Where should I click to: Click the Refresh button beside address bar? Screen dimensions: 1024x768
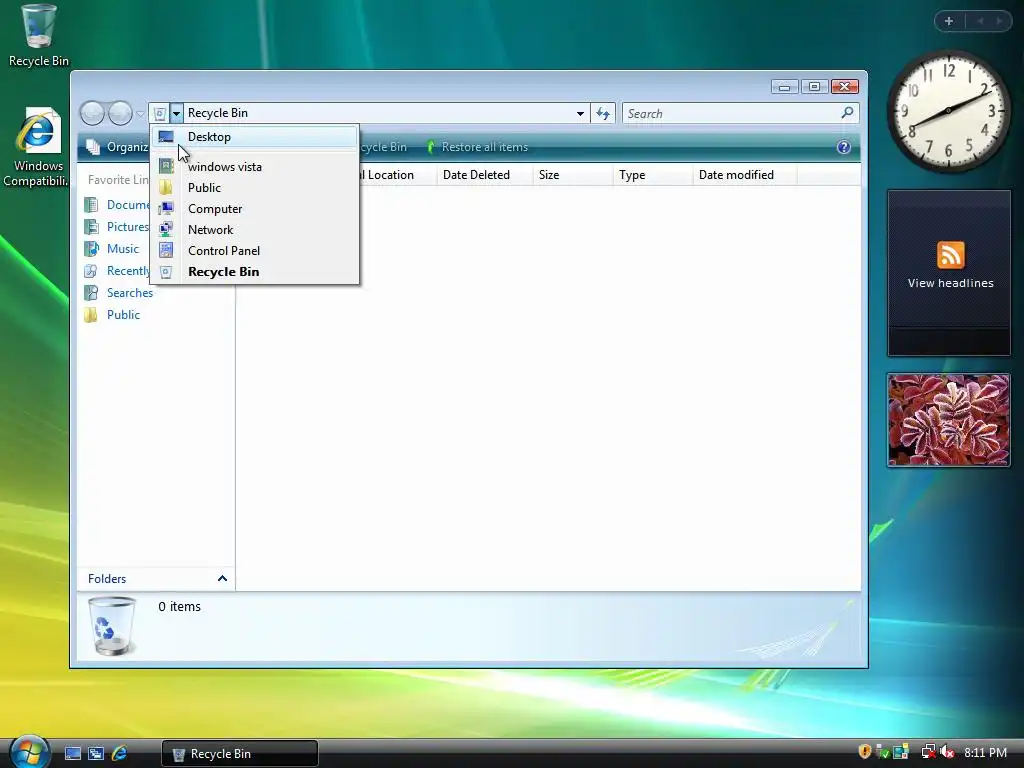point(603,114)
